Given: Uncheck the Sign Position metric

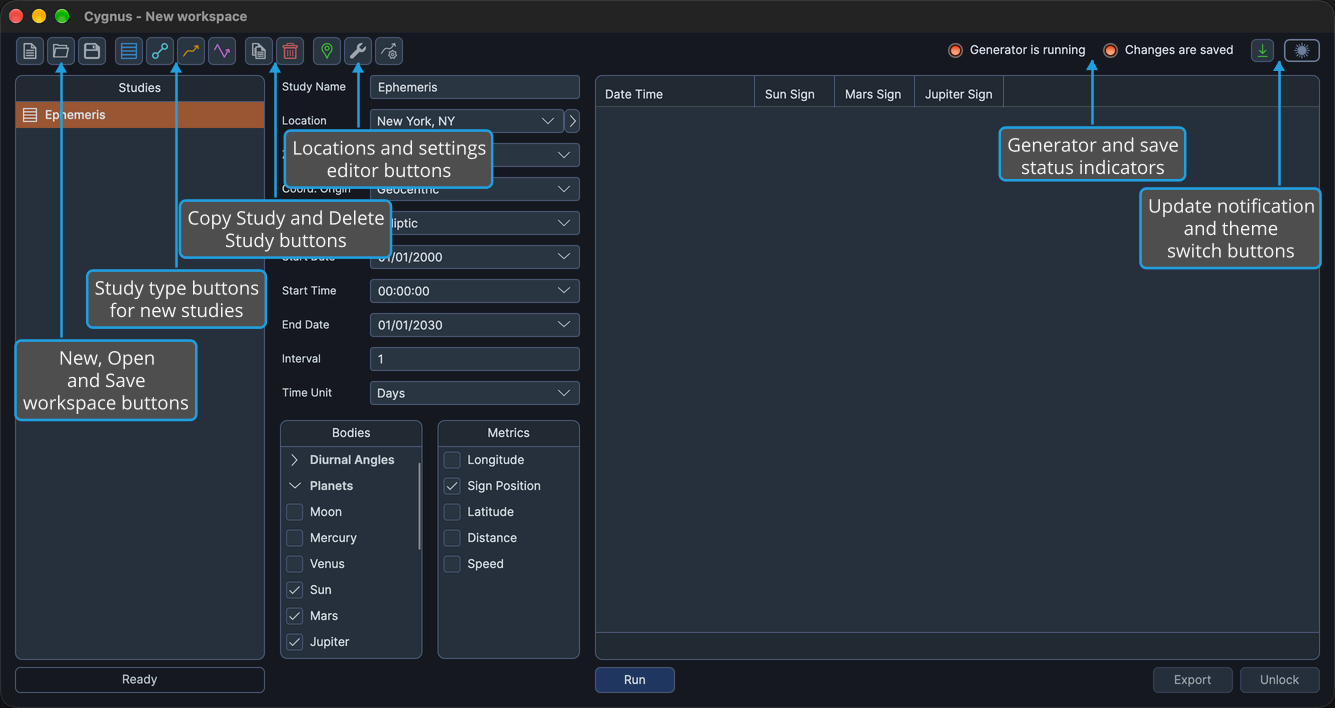Looking at the screenshot, I should tap(452, 486).
